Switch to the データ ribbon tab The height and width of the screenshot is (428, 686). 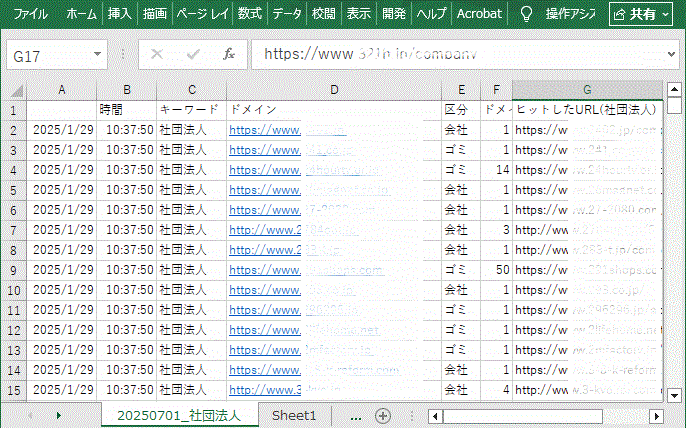pos(287,14)
